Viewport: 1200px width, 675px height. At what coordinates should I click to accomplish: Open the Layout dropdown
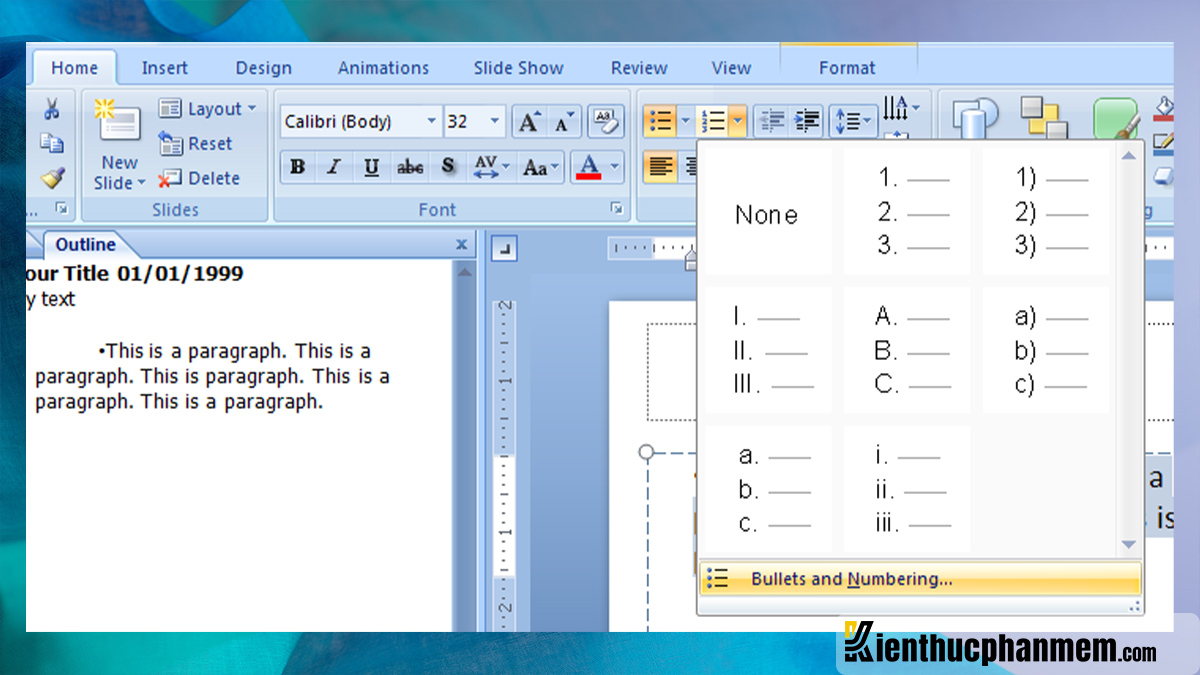coord(207,109)
